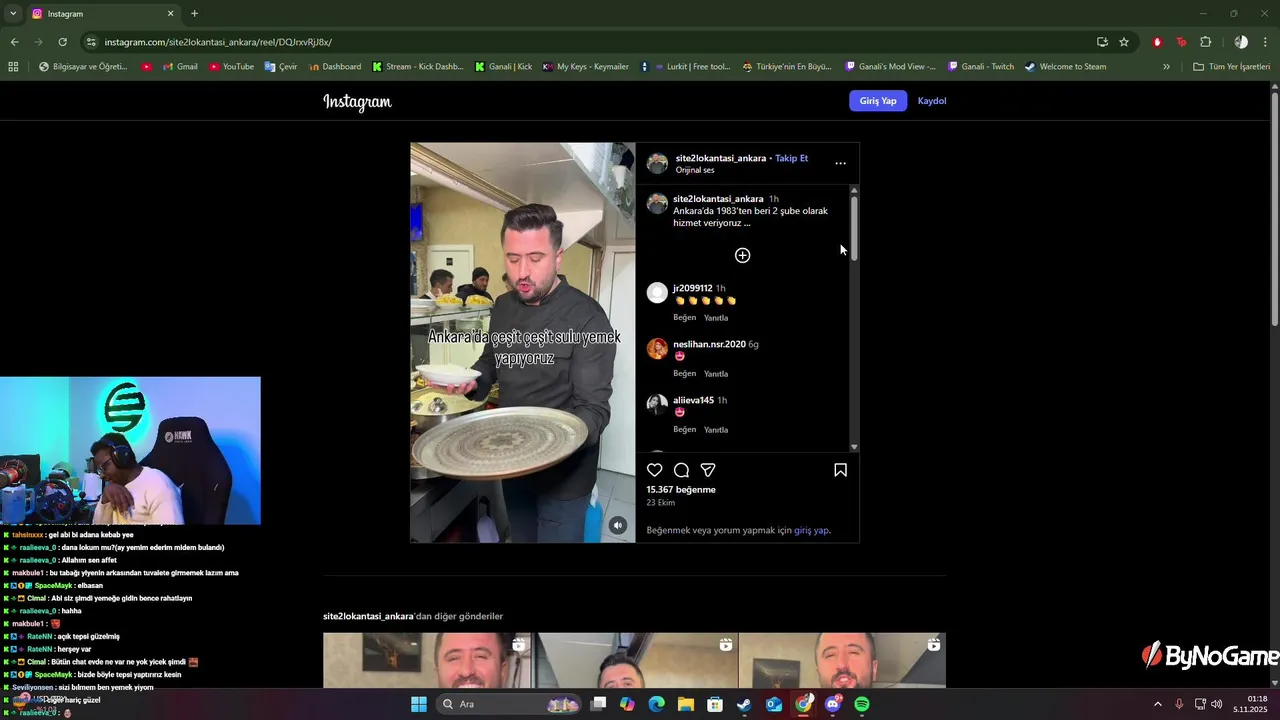Open Steam from the taskbar

pyautogui.click(x=744, y=704)
